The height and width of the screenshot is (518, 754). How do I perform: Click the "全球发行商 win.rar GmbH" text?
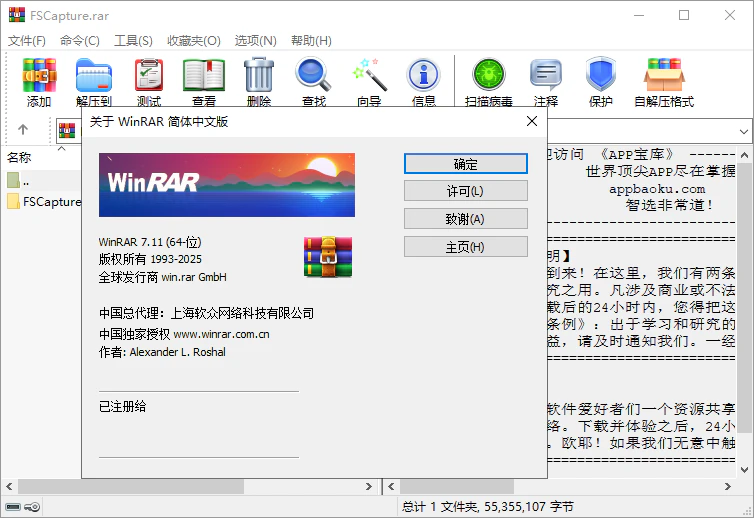pos(163,277)
